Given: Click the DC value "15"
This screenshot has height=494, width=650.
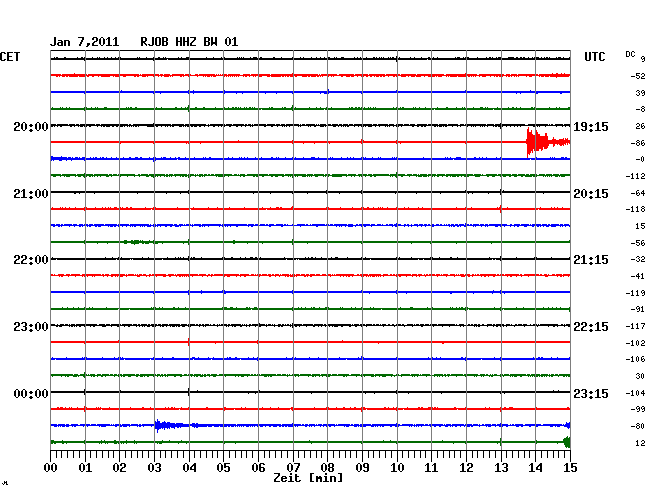Looking at the screenshot, I should coord(640,226).
